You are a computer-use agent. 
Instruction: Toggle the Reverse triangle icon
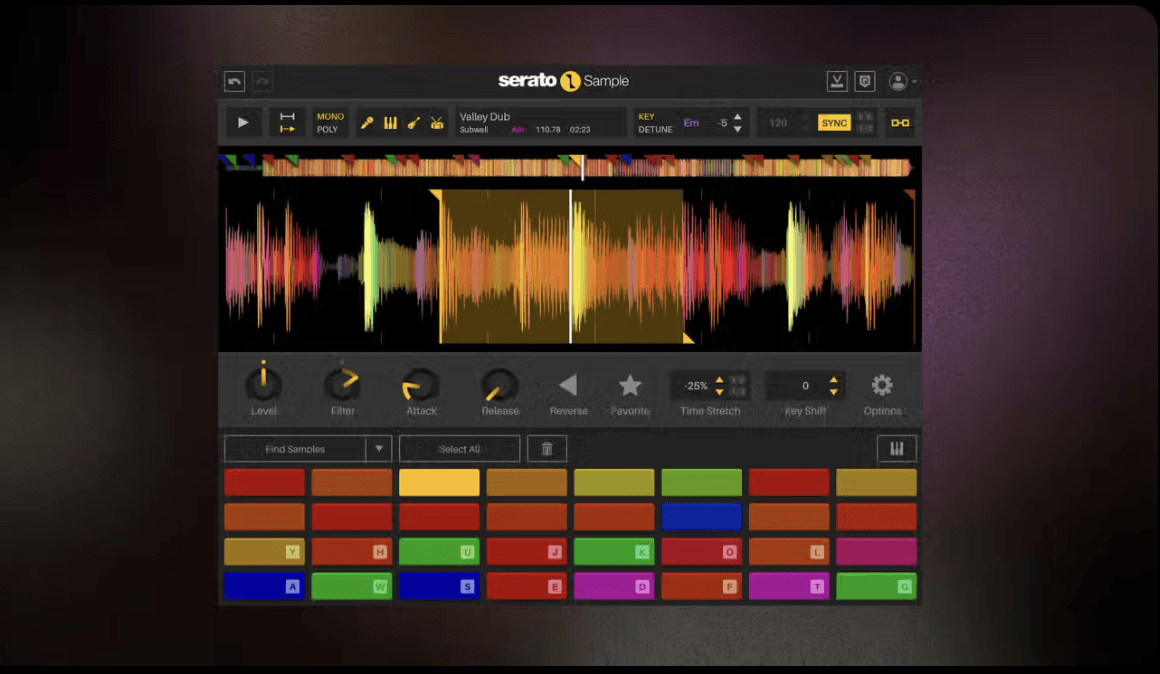568,385
